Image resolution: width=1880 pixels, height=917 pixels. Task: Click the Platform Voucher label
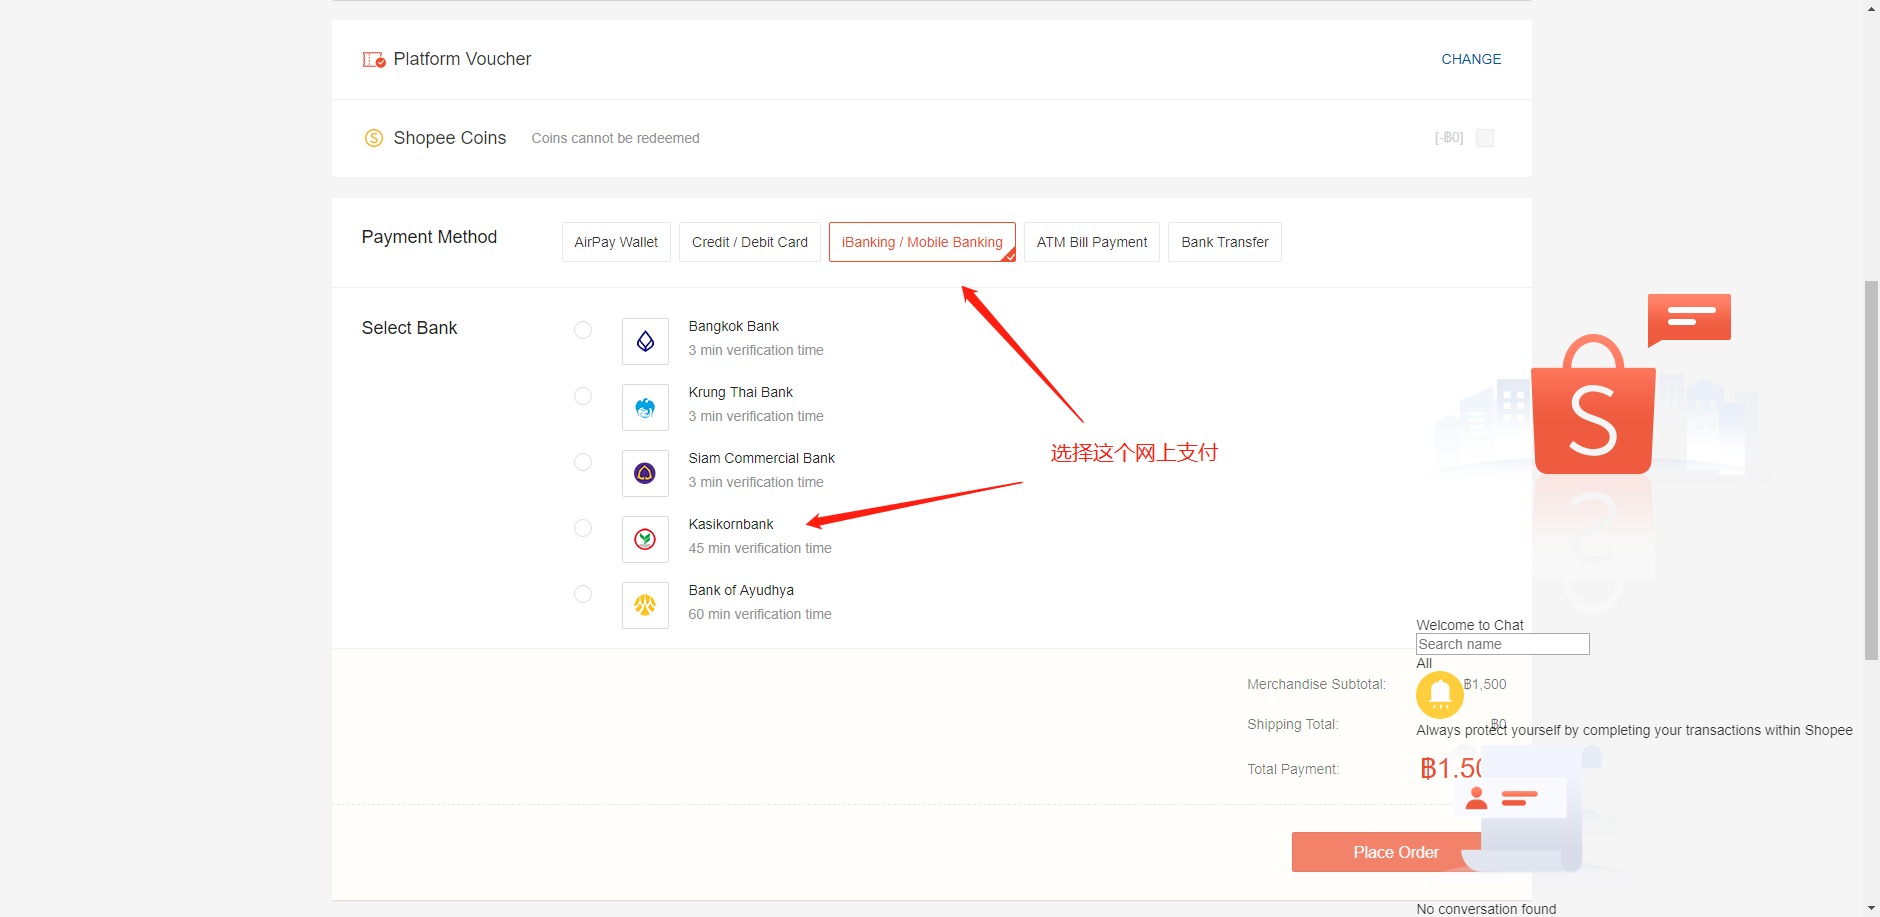tap(462, 59)
